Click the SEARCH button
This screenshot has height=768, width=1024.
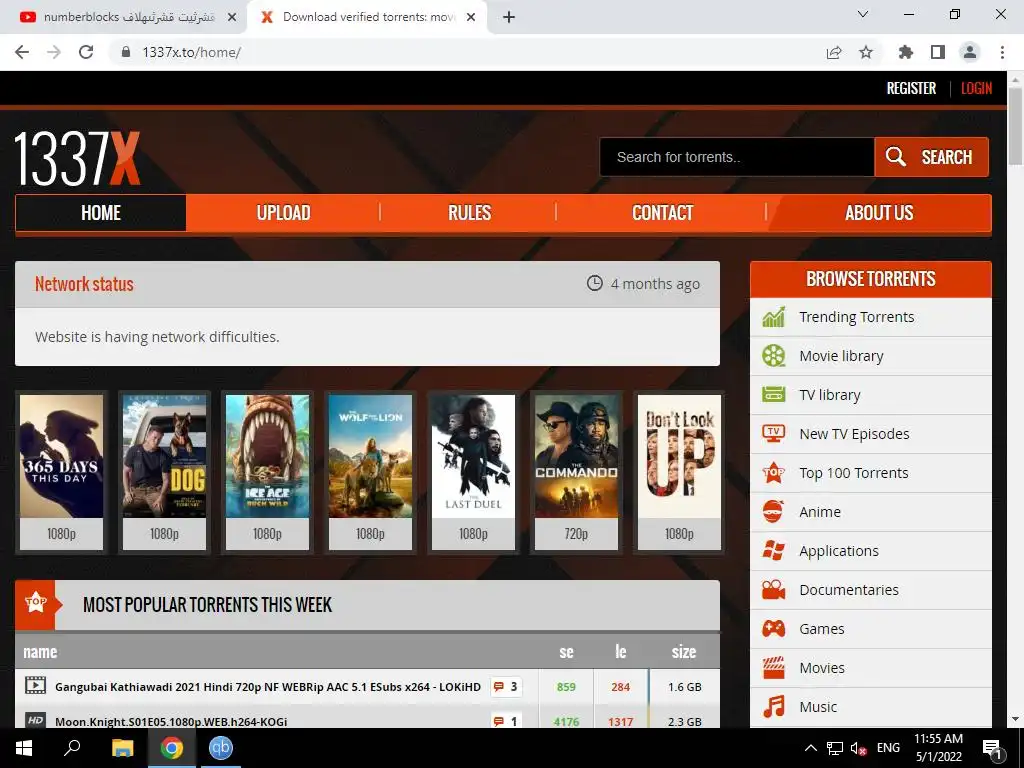tap(931, 157)
